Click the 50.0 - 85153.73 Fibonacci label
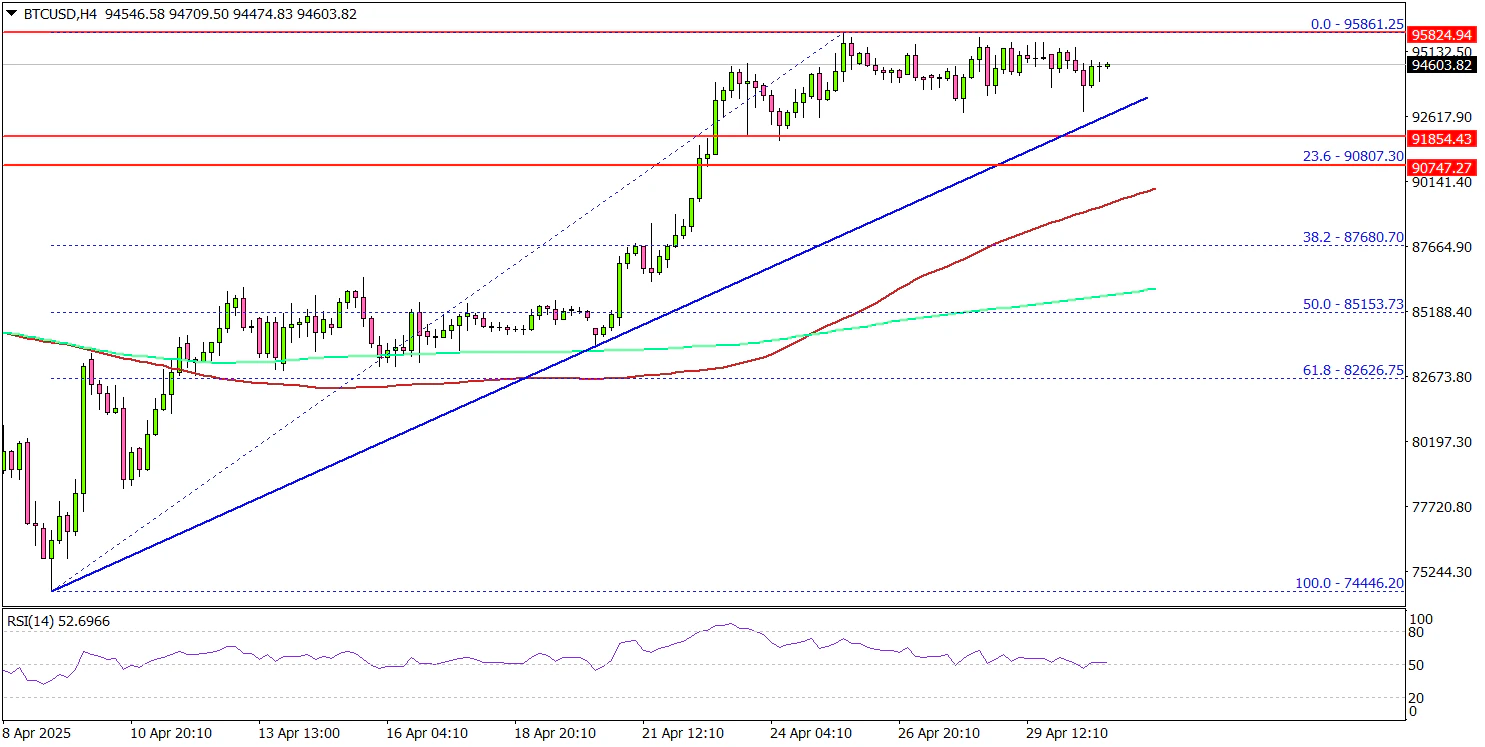The height and width of the screenshot is (747, 1485). click(1352, 304)
